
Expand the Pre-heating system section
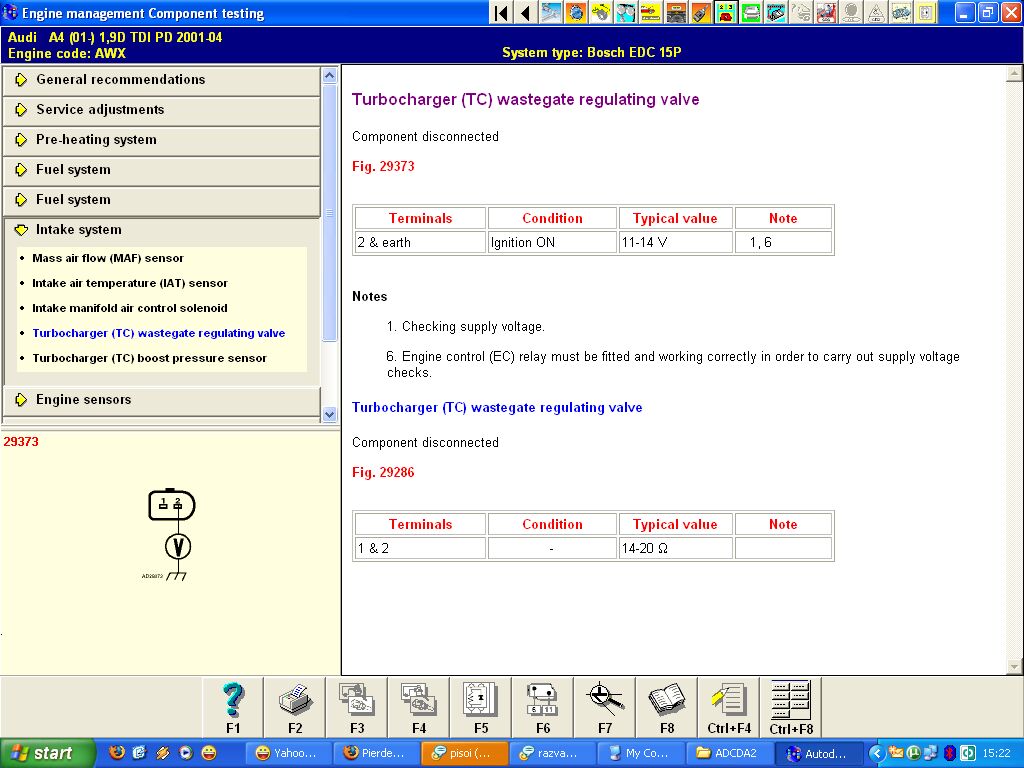click(96, 140)
